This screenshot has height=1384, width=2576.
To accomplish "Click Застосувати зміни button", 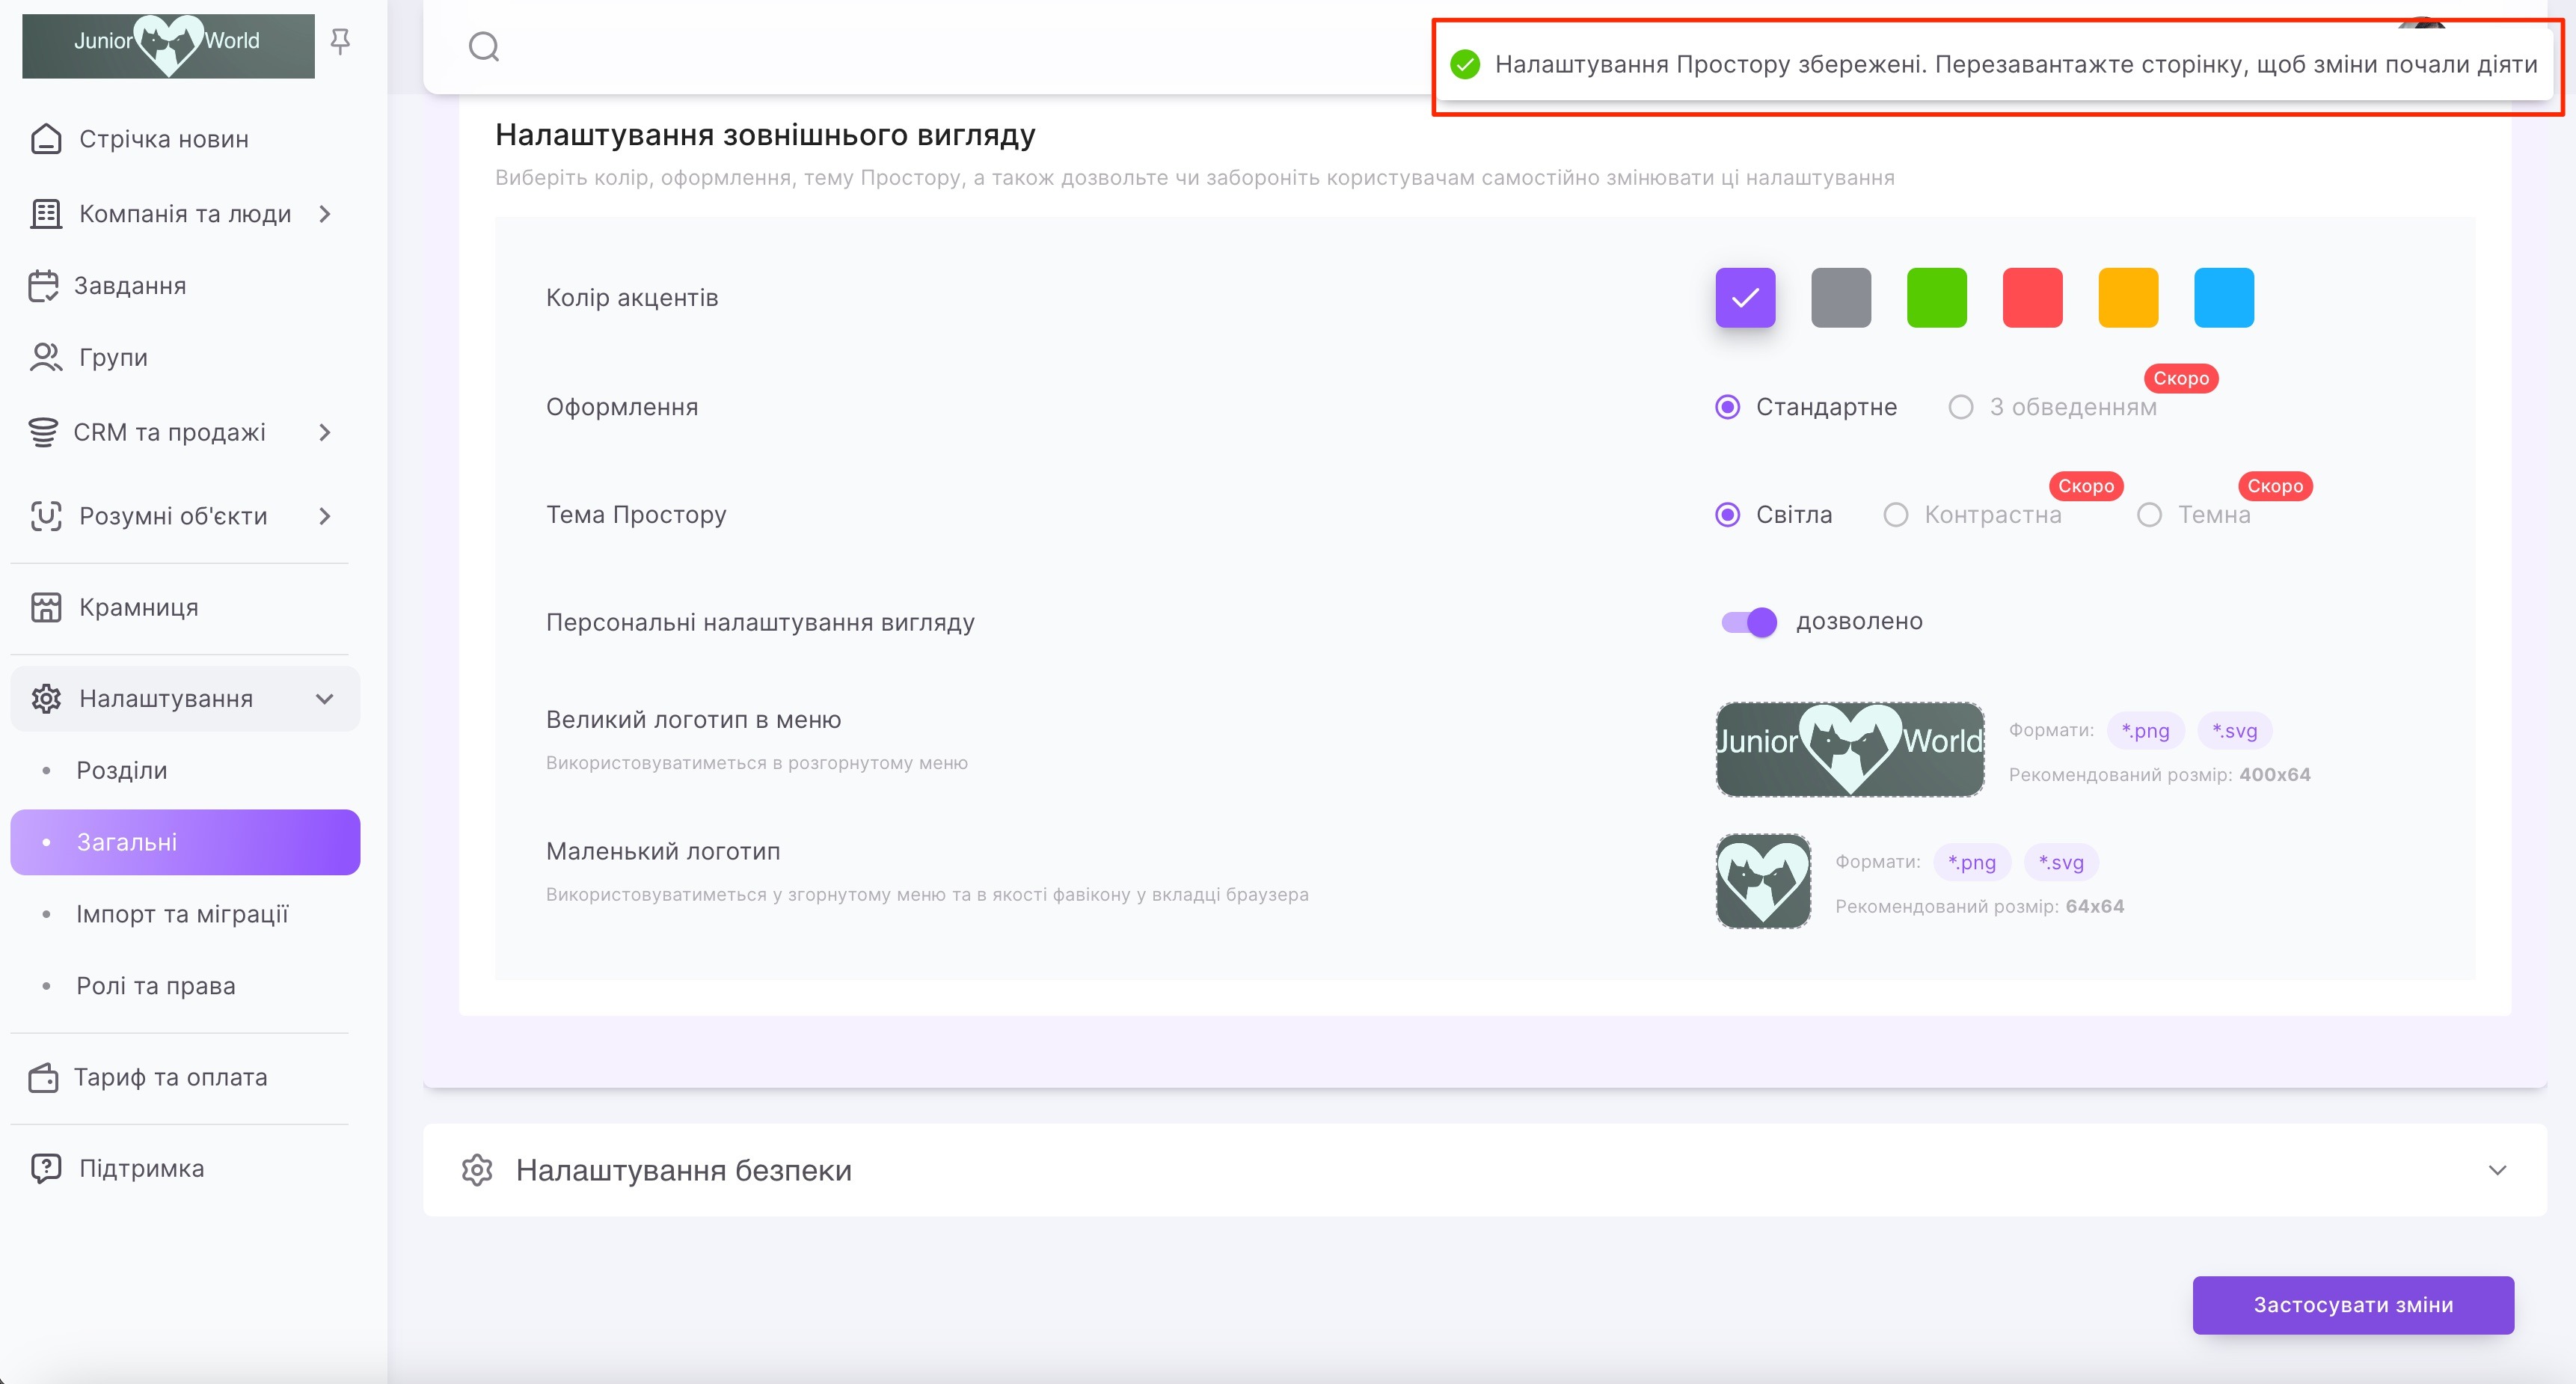I will coord(2352,1305).
